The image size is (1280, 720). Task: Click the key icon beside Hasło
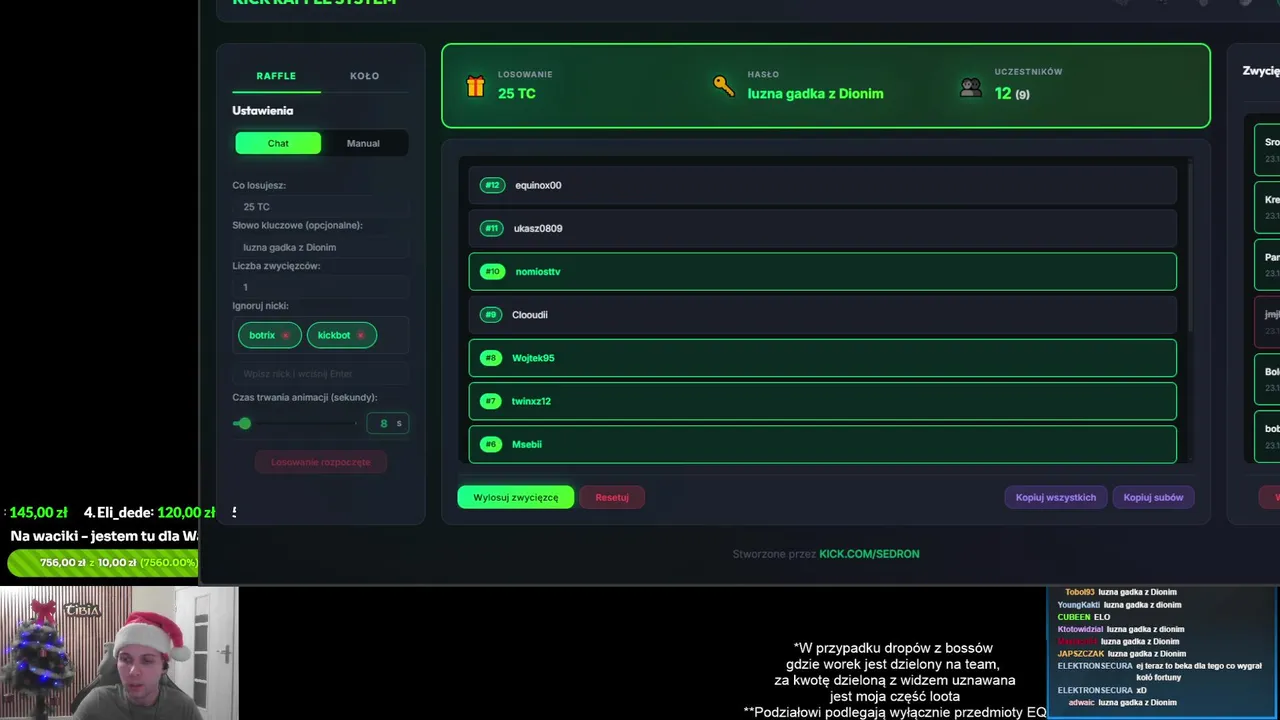point(723,85)
